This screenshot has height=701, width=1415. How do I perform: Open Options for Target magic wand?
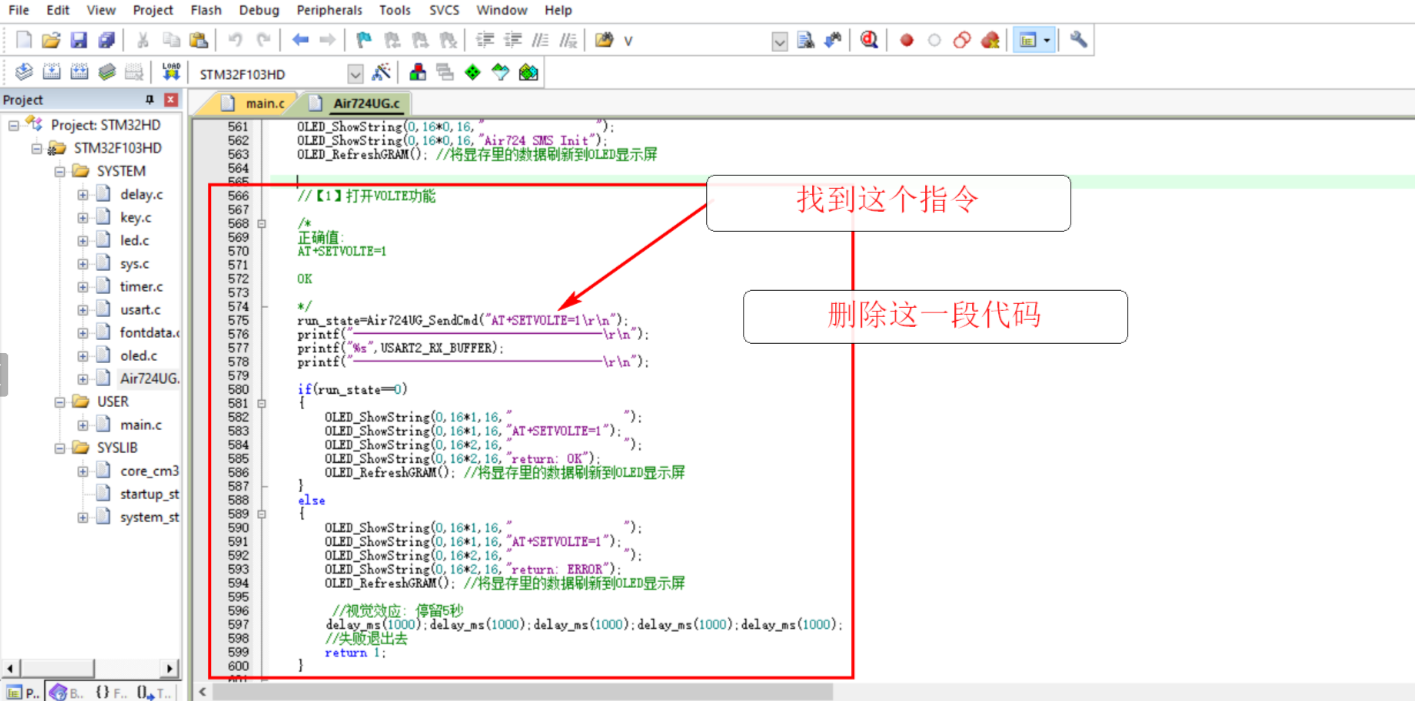[381, 72]
